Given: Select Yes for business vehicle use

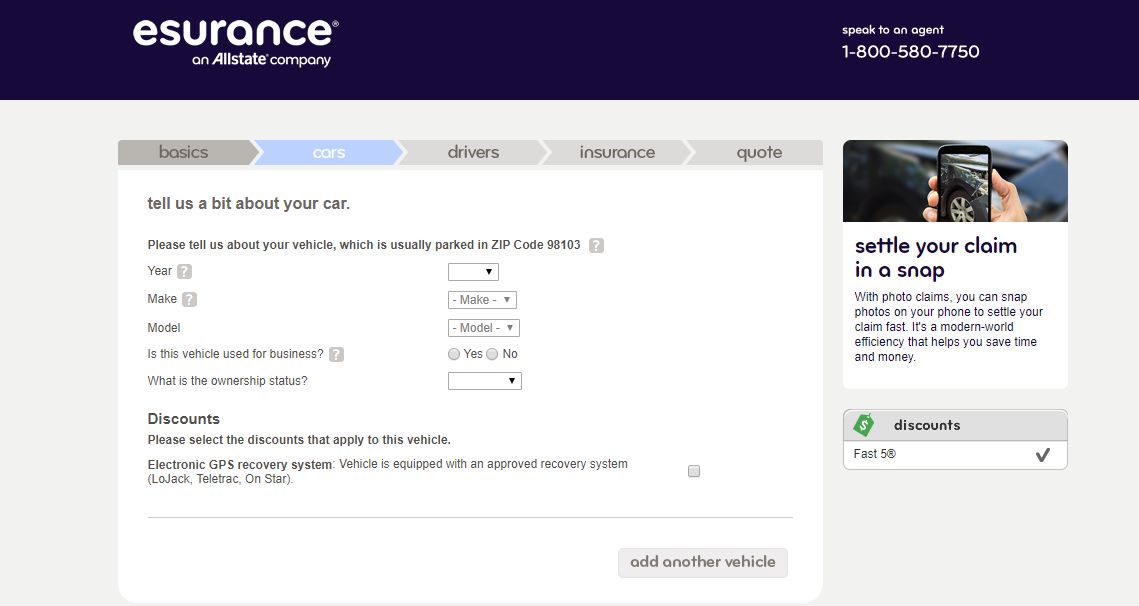Looking at the screenshot, I should click(x=454, y=354).
